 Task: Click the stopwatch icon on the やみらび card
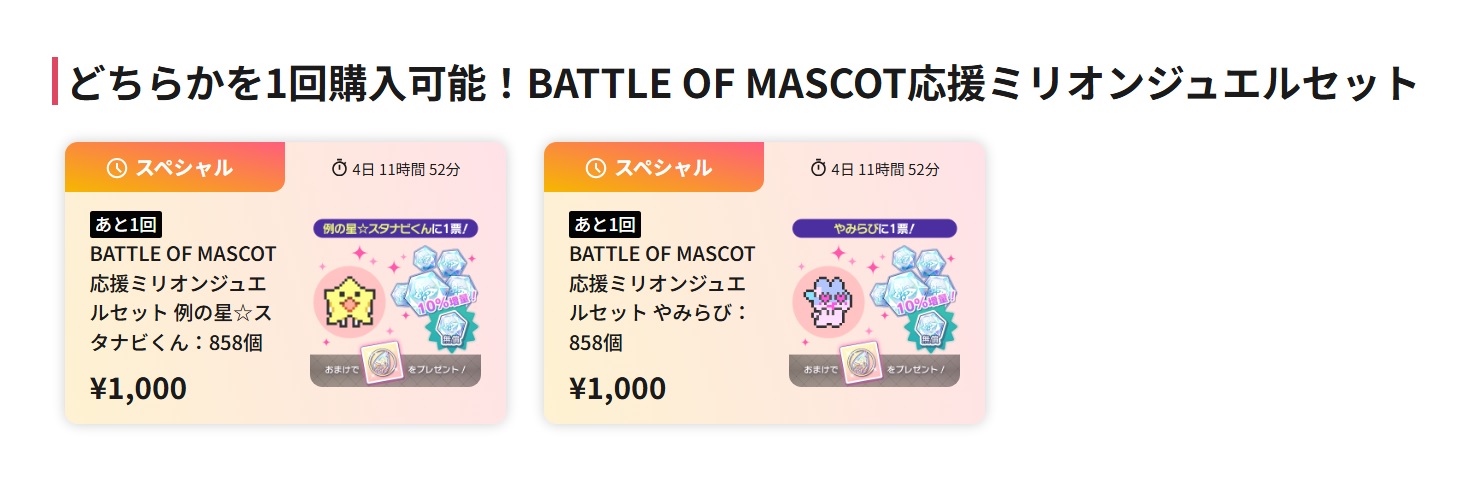(x=818, y=168)
